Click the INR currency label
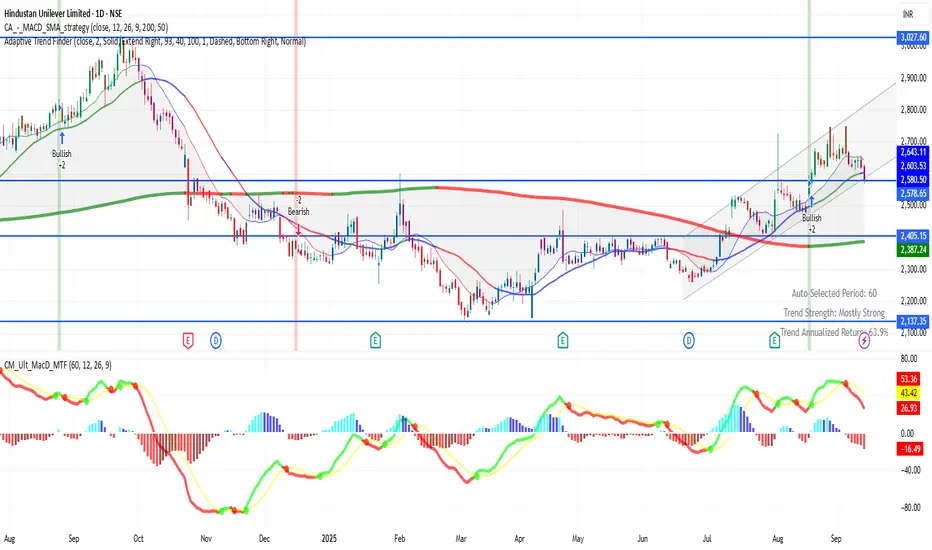This screenshot has width=932, height=550. coord(908,14)
